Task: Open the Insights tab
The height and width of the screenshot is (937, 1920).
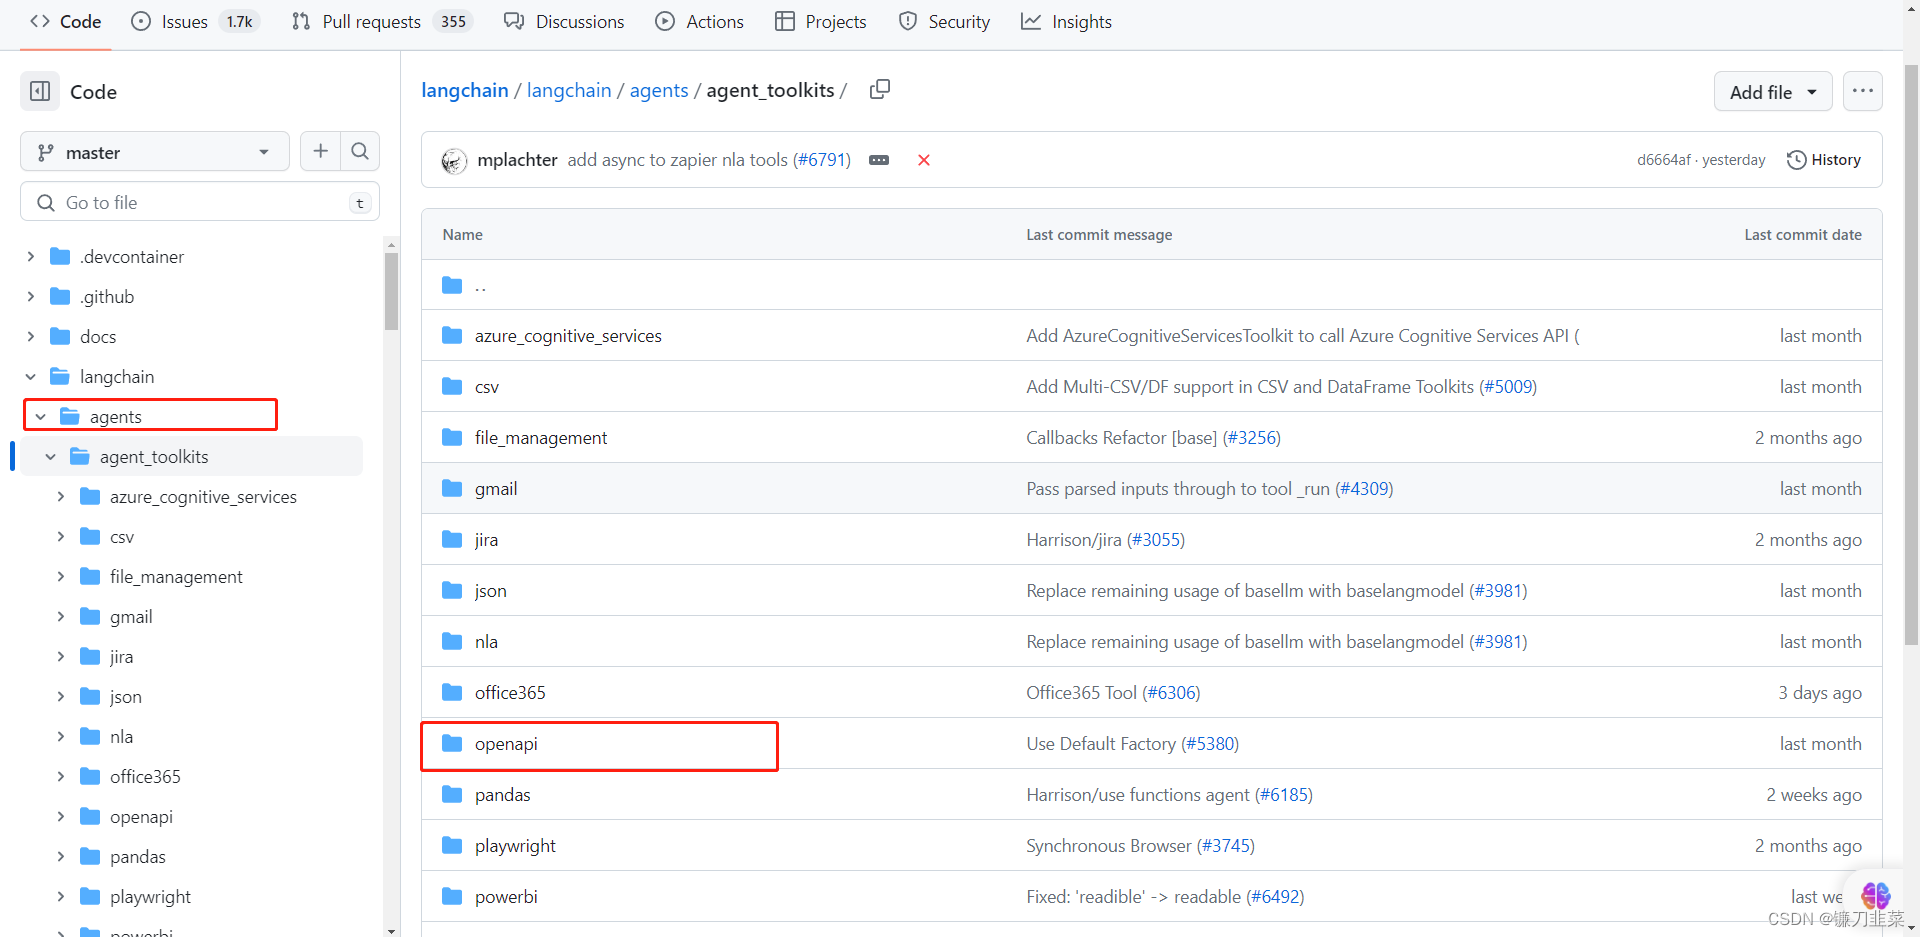Action: click(x=1067, y=21)
